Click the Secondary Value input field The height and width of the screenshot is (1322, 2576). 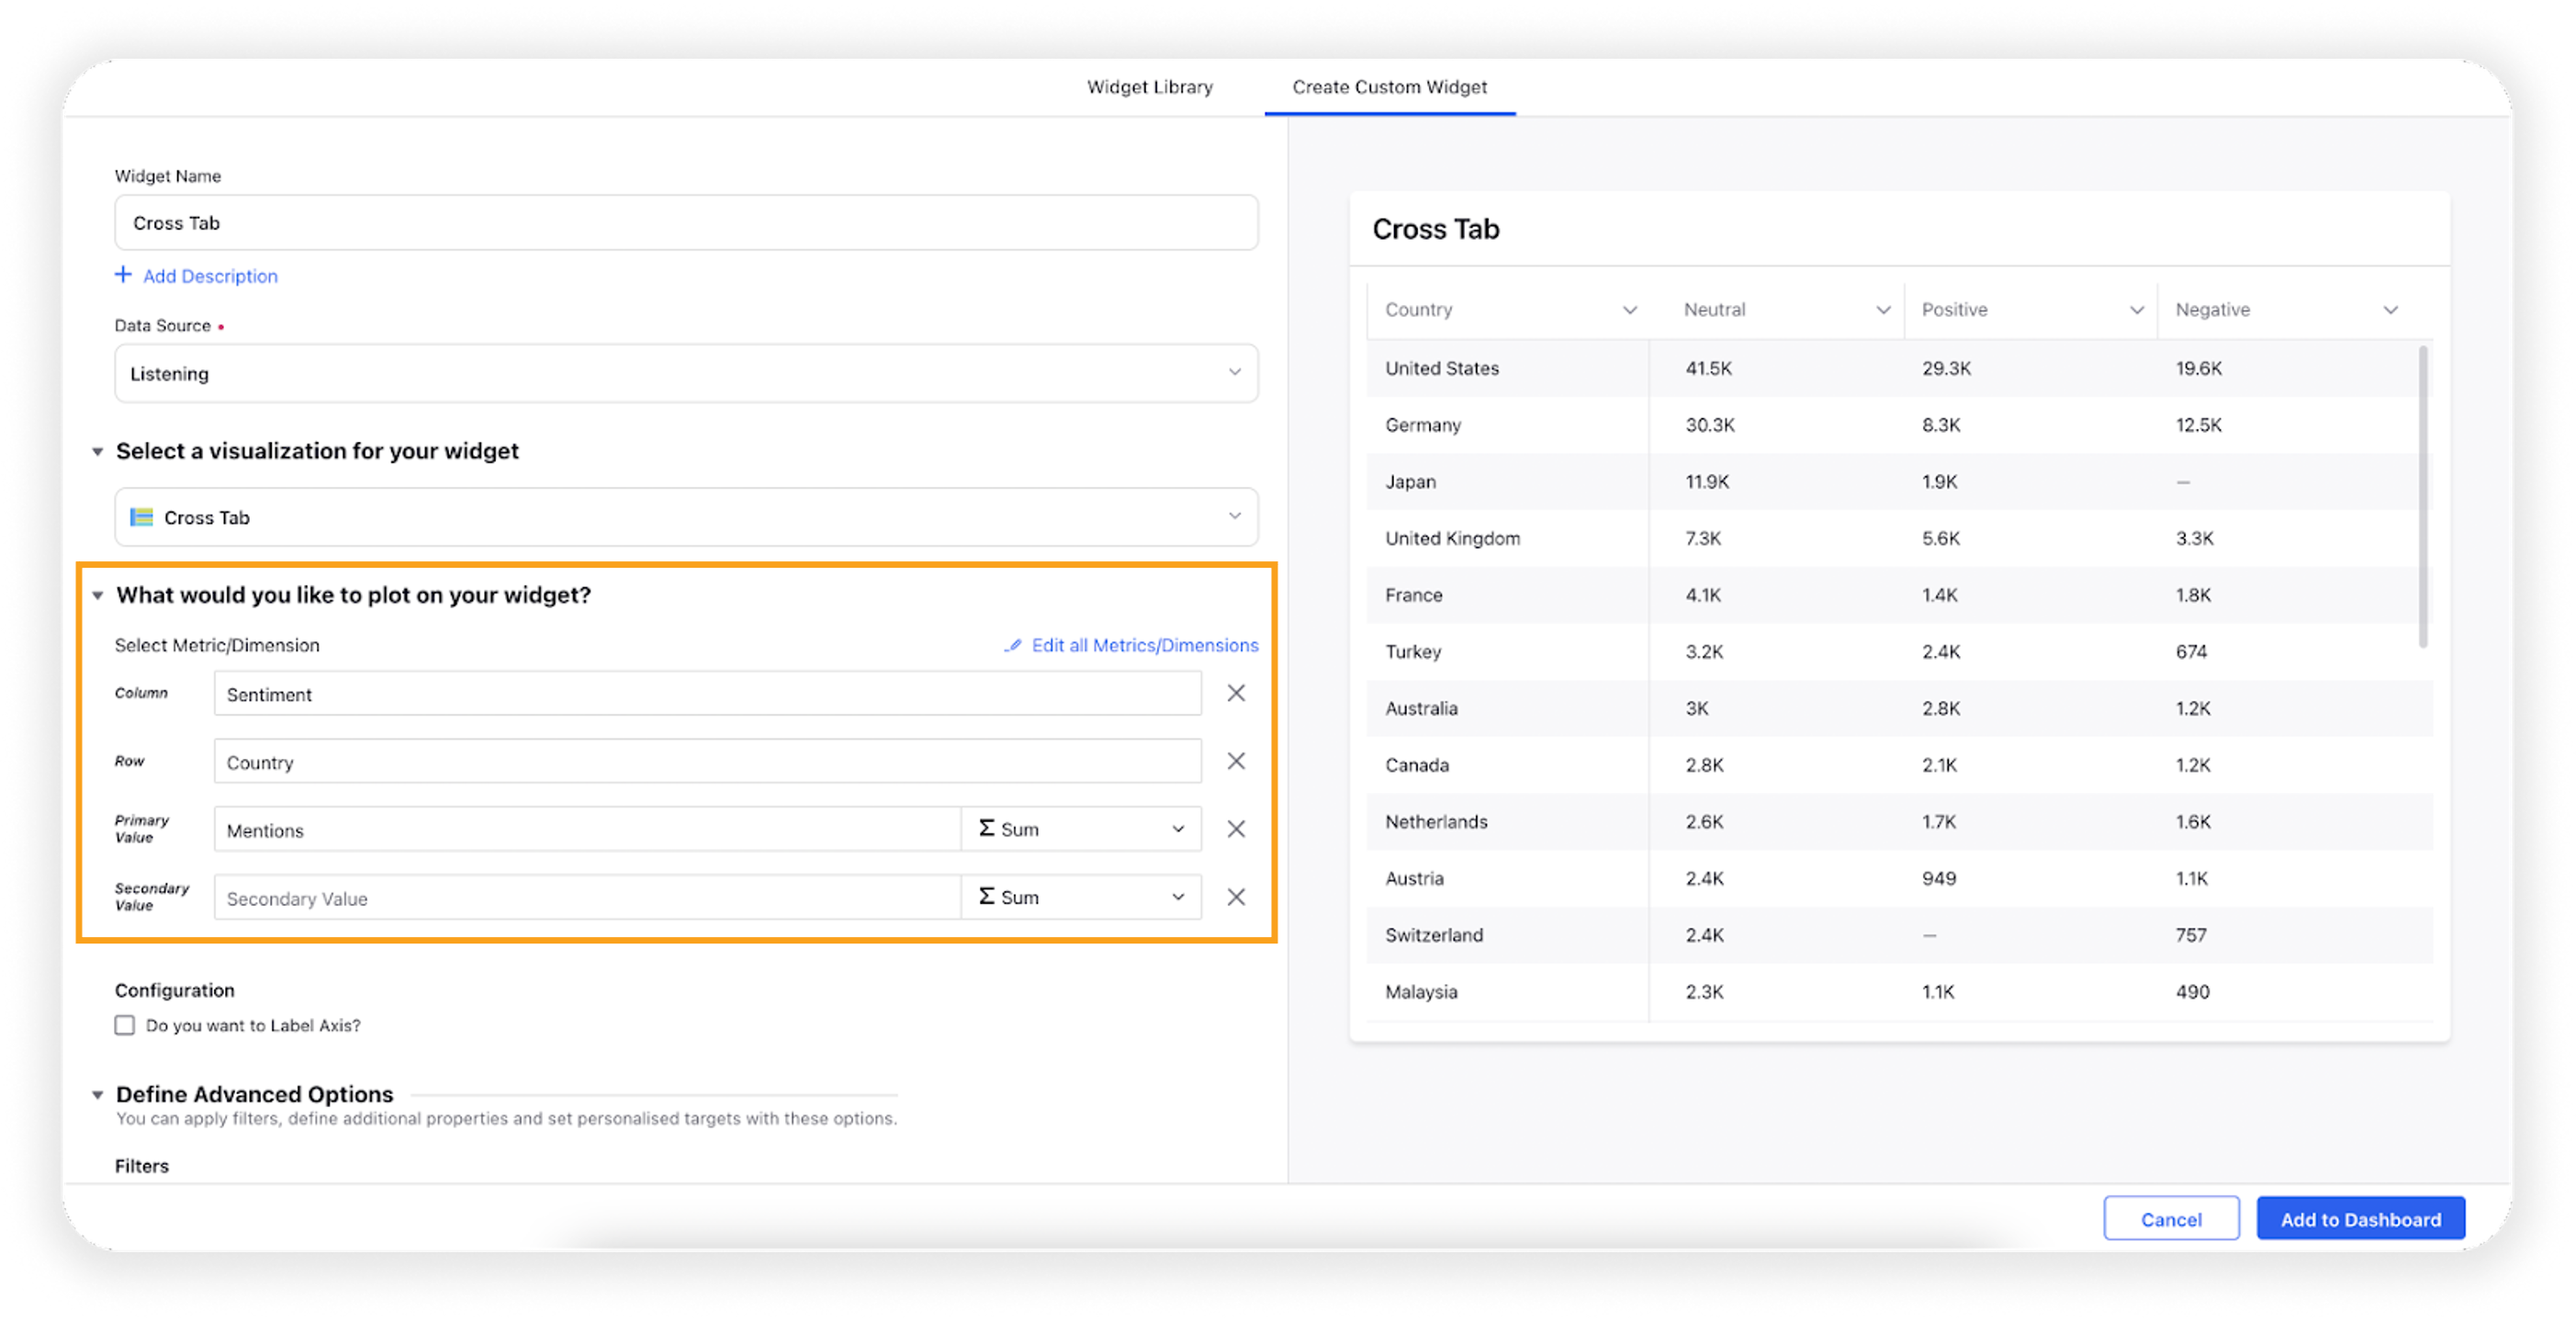click(587, 897)
